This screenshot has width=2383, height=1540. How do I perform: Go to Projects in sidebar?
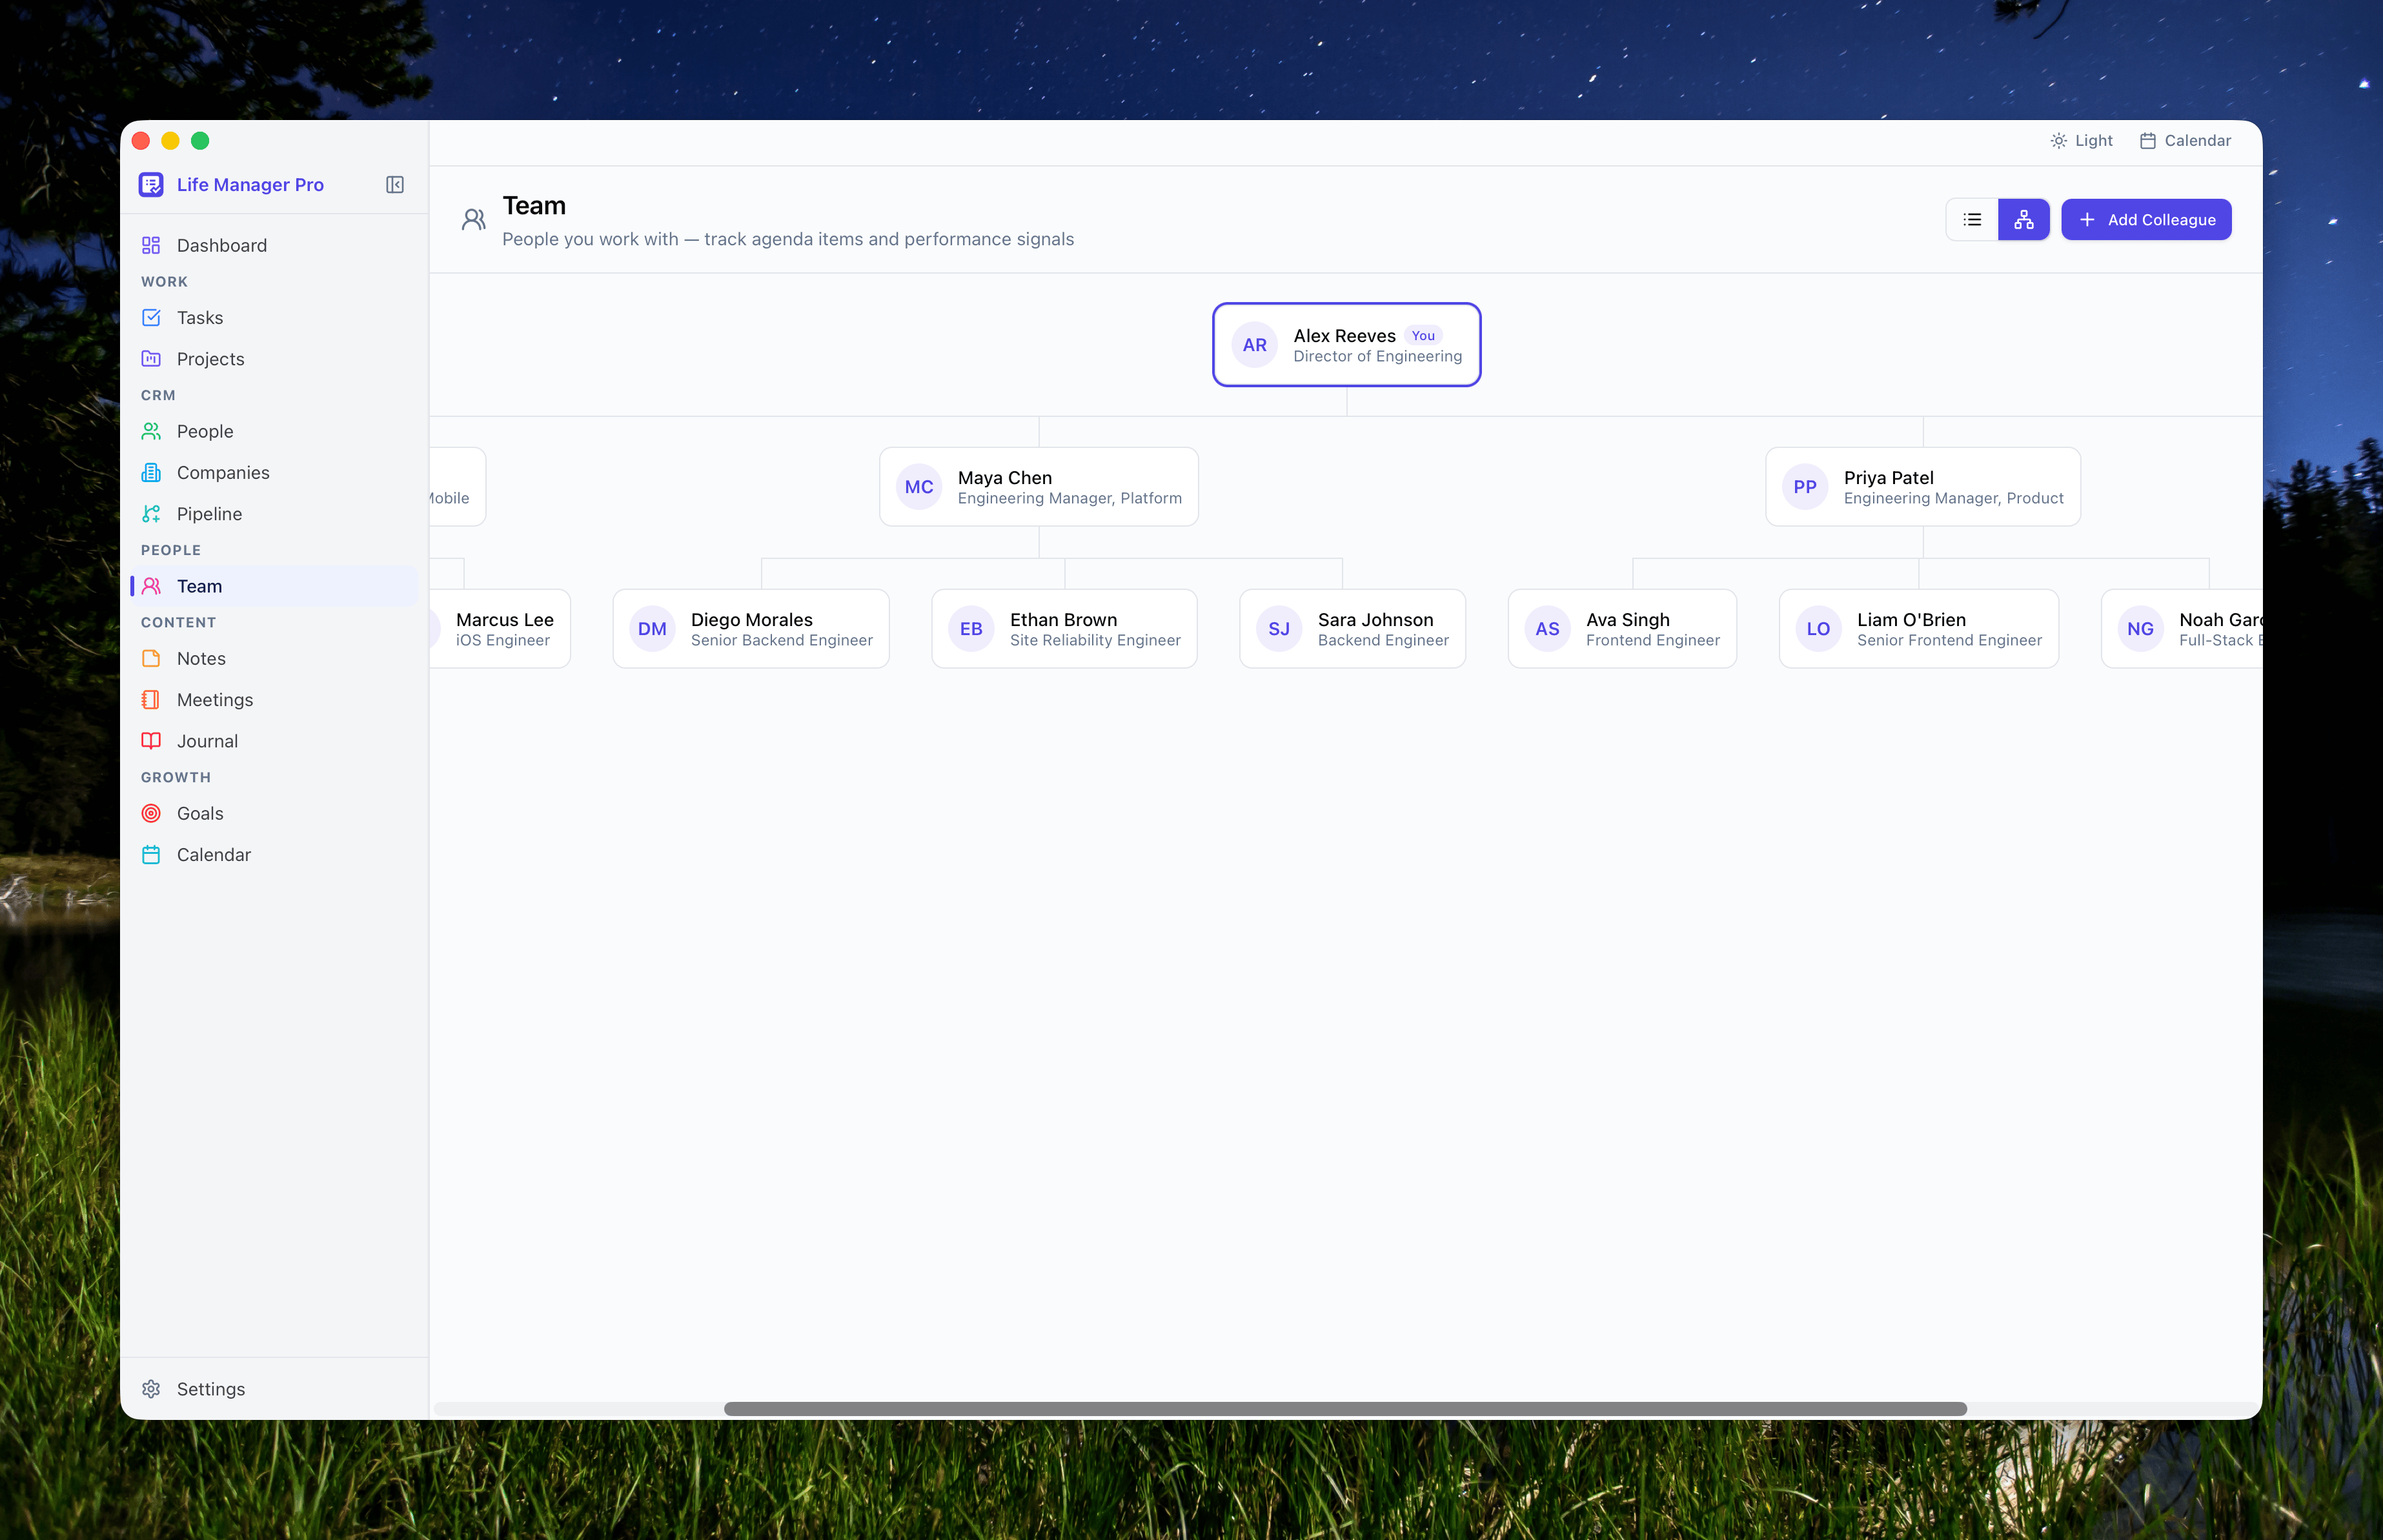(274, 358)
